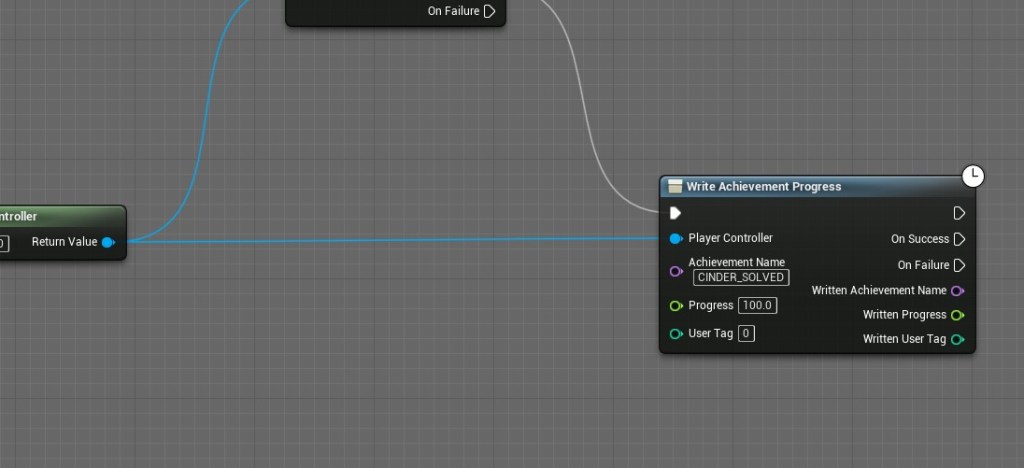Click the On Success execution pin
The image size is (1024, 468).
[x=959, y=239]
